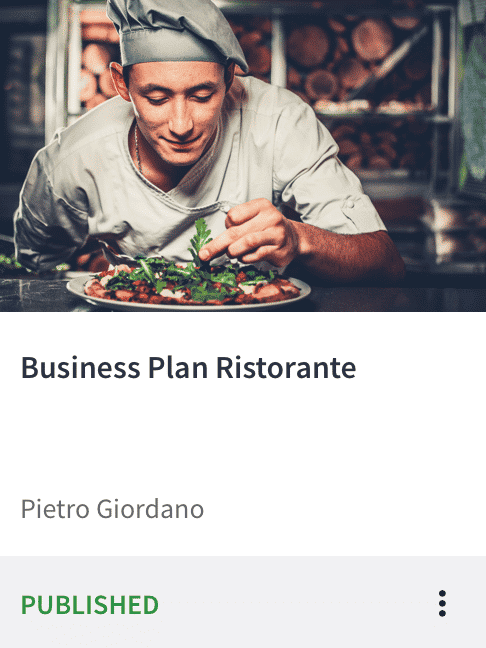Click blank white area under card title
This screenshot has height=648, width=486.
[x=243, y=438]
